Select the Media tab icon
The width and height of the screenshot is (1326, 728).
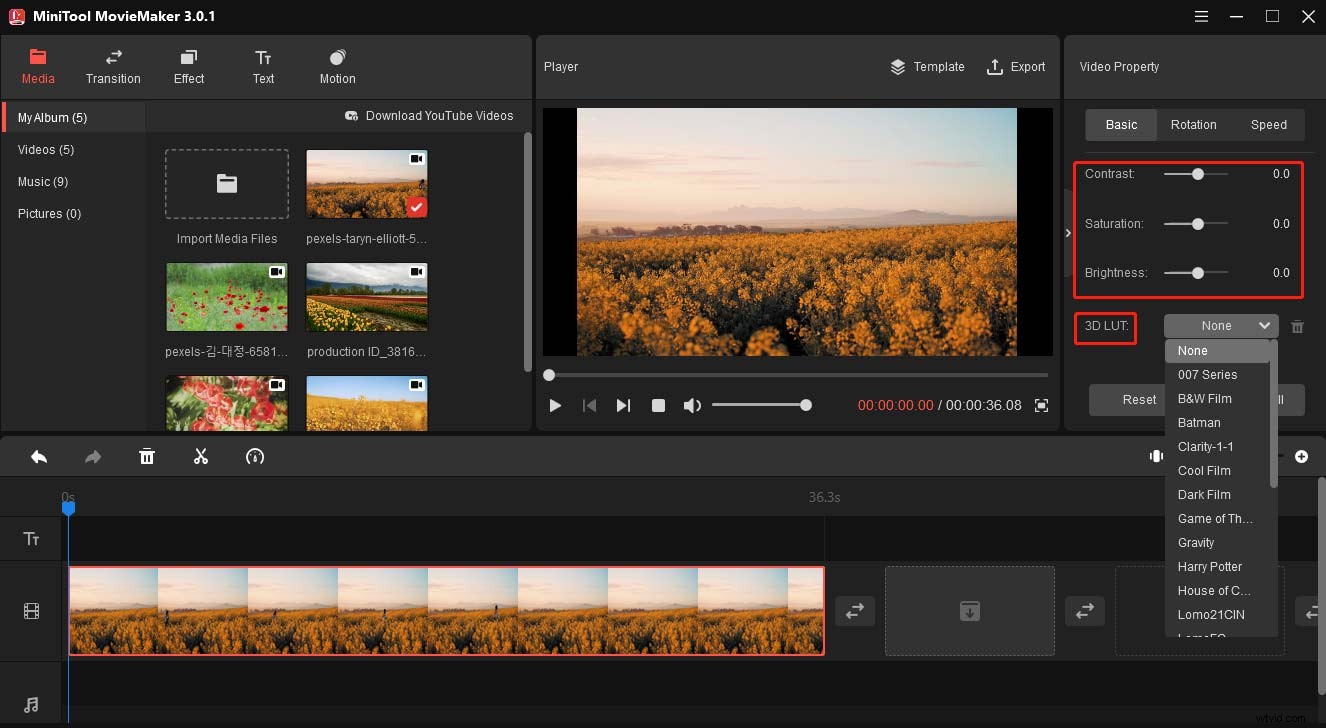[38, 58]
